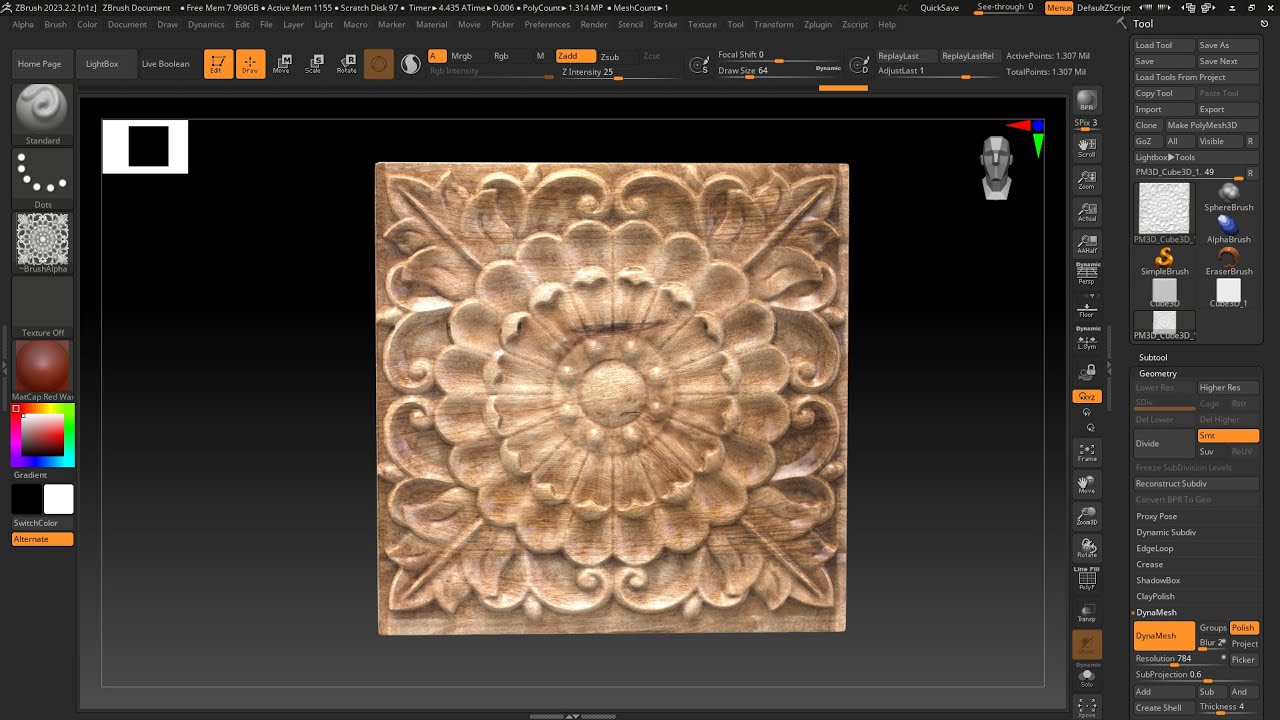Toggle Smt option next to Divide

click(1228, 436)
